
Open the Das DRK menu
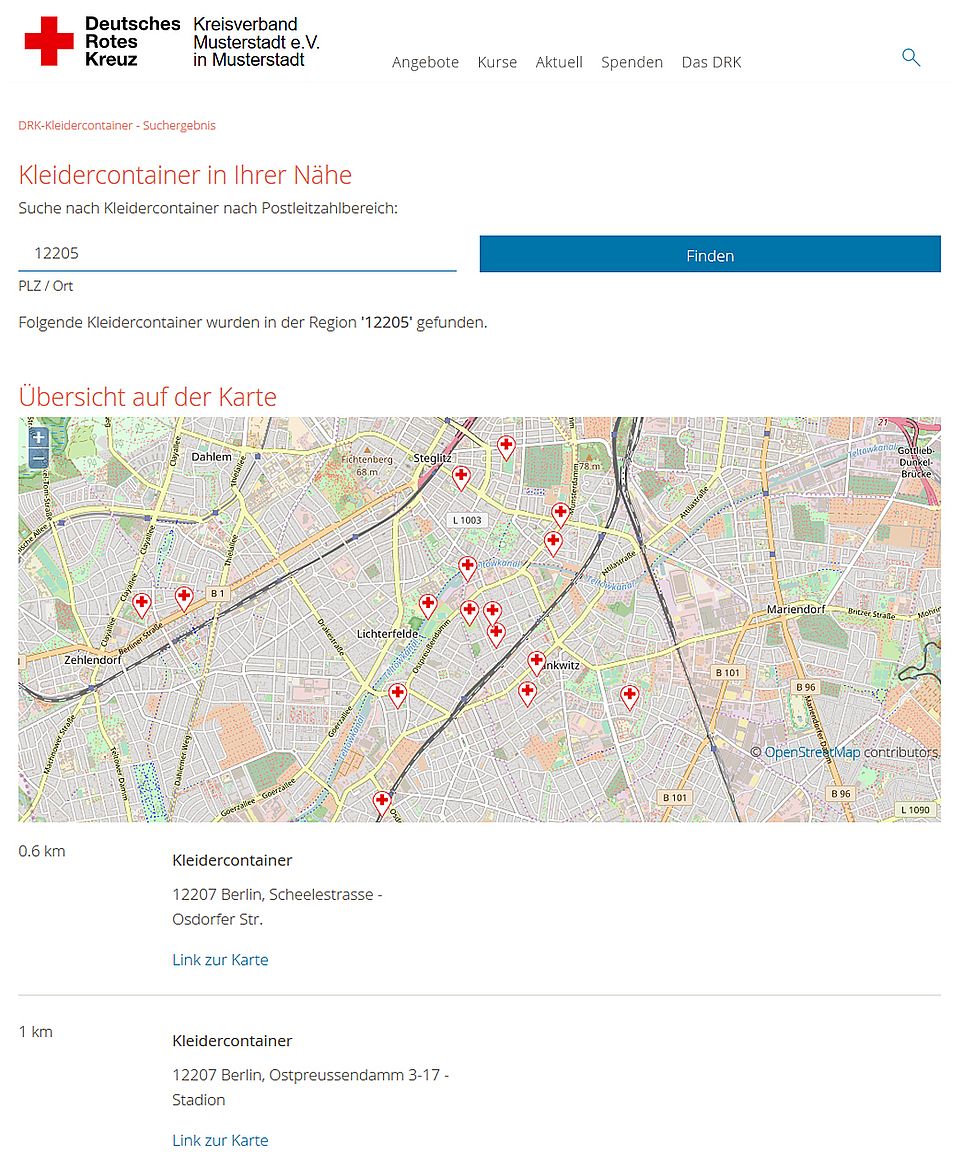point(711,62)
